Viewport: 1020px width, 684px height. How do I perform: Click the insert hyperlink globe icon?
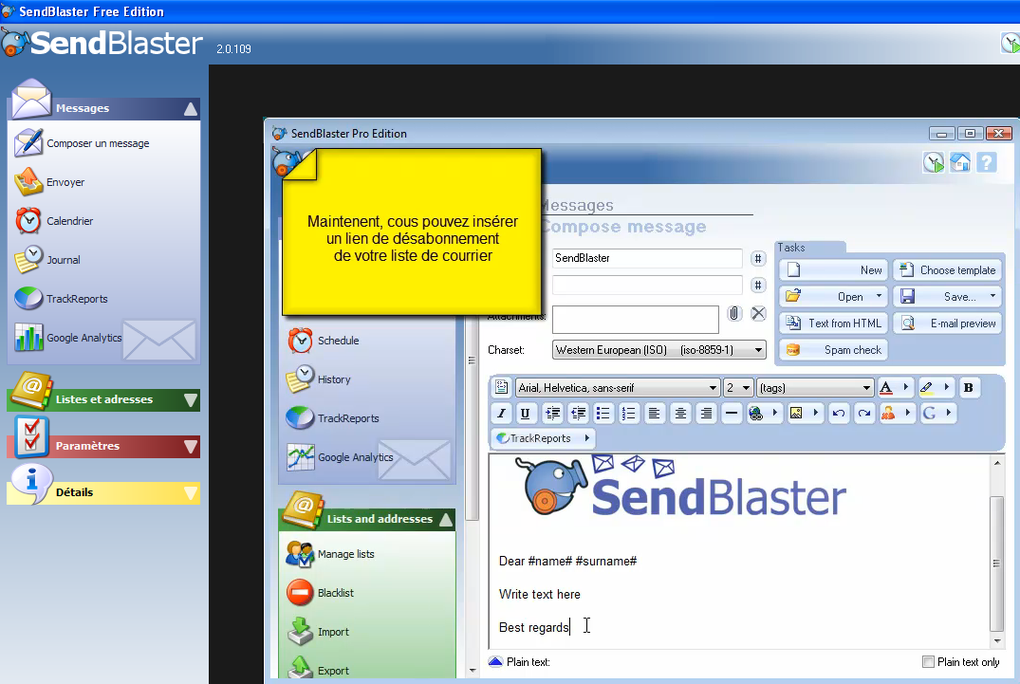coord(756,413)
